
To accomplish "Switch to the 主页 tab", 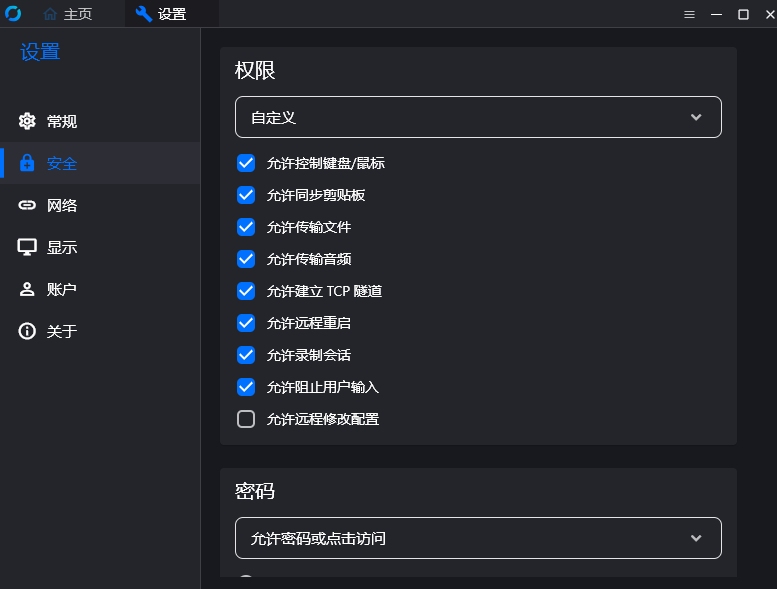I will pos(68,14).
